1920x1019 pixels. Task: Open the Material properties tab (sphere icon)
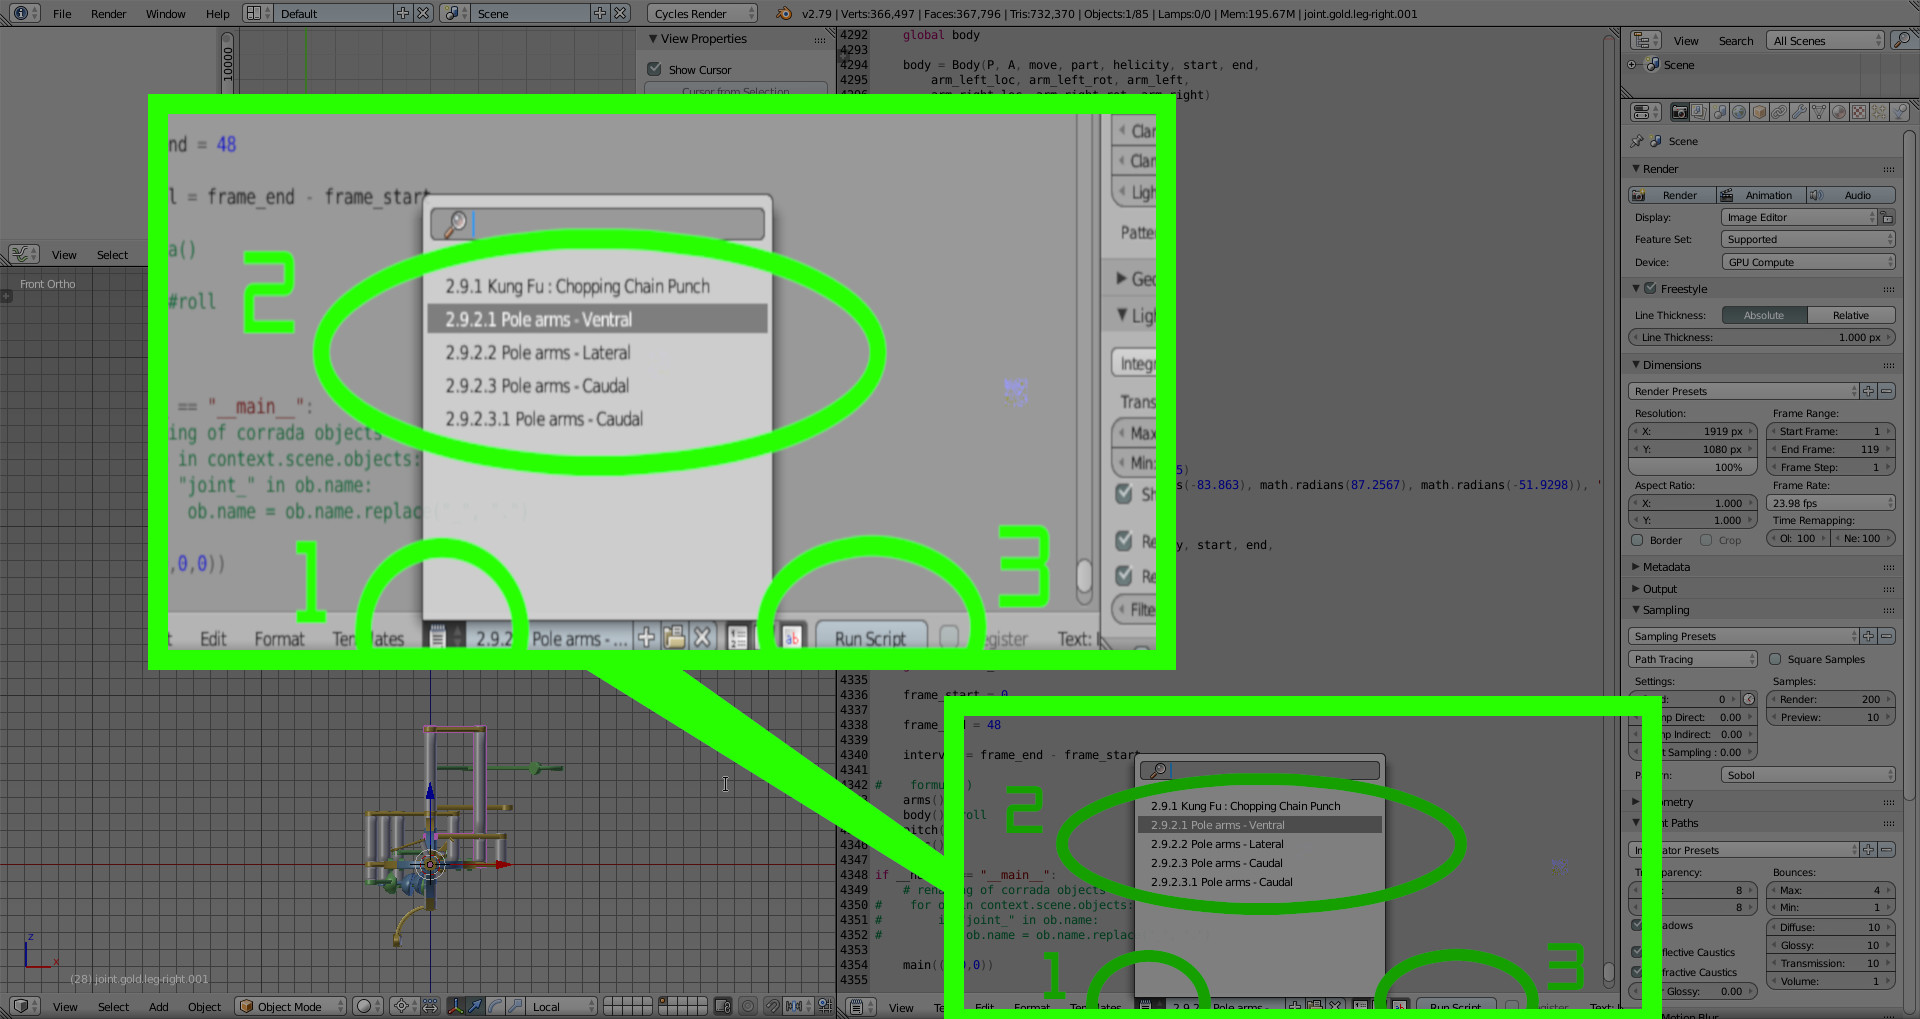tap(1840, 112)
